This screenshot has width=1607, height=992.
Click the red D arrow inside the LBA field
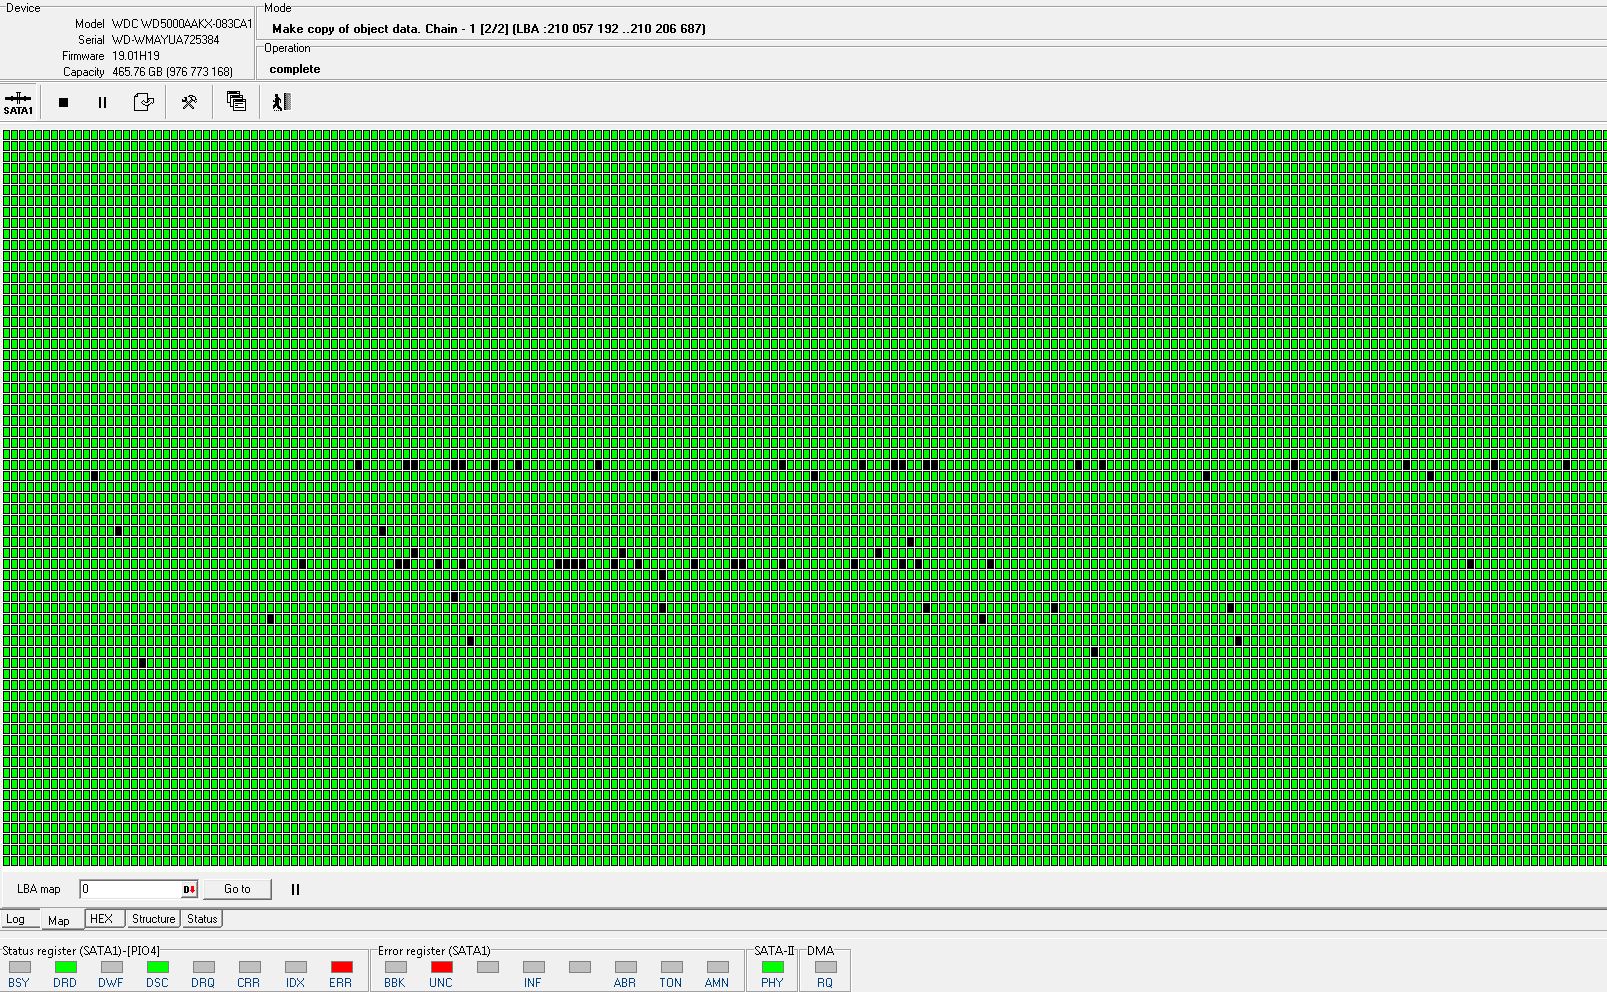(190, 889)
